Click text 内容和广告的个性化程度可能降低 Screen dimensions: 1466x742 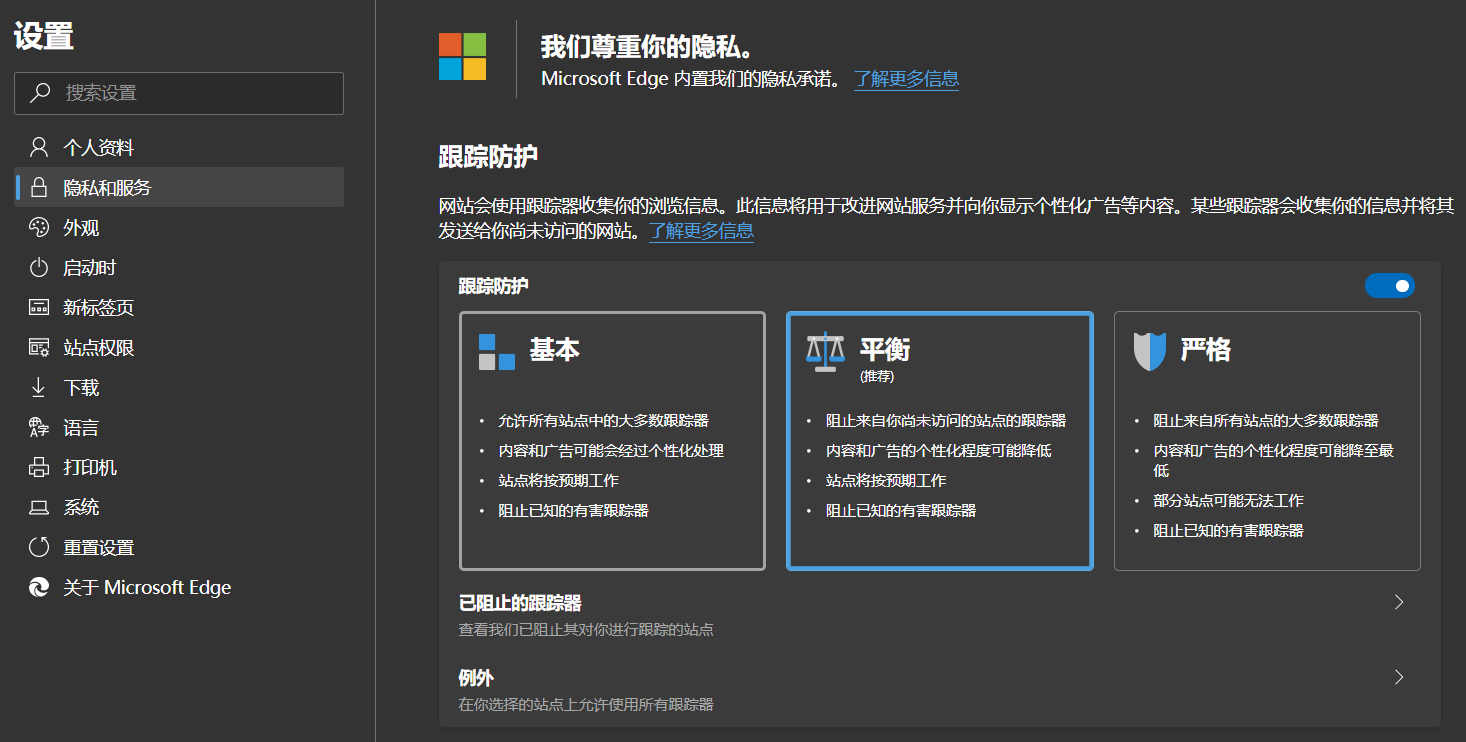click(938, 451)
